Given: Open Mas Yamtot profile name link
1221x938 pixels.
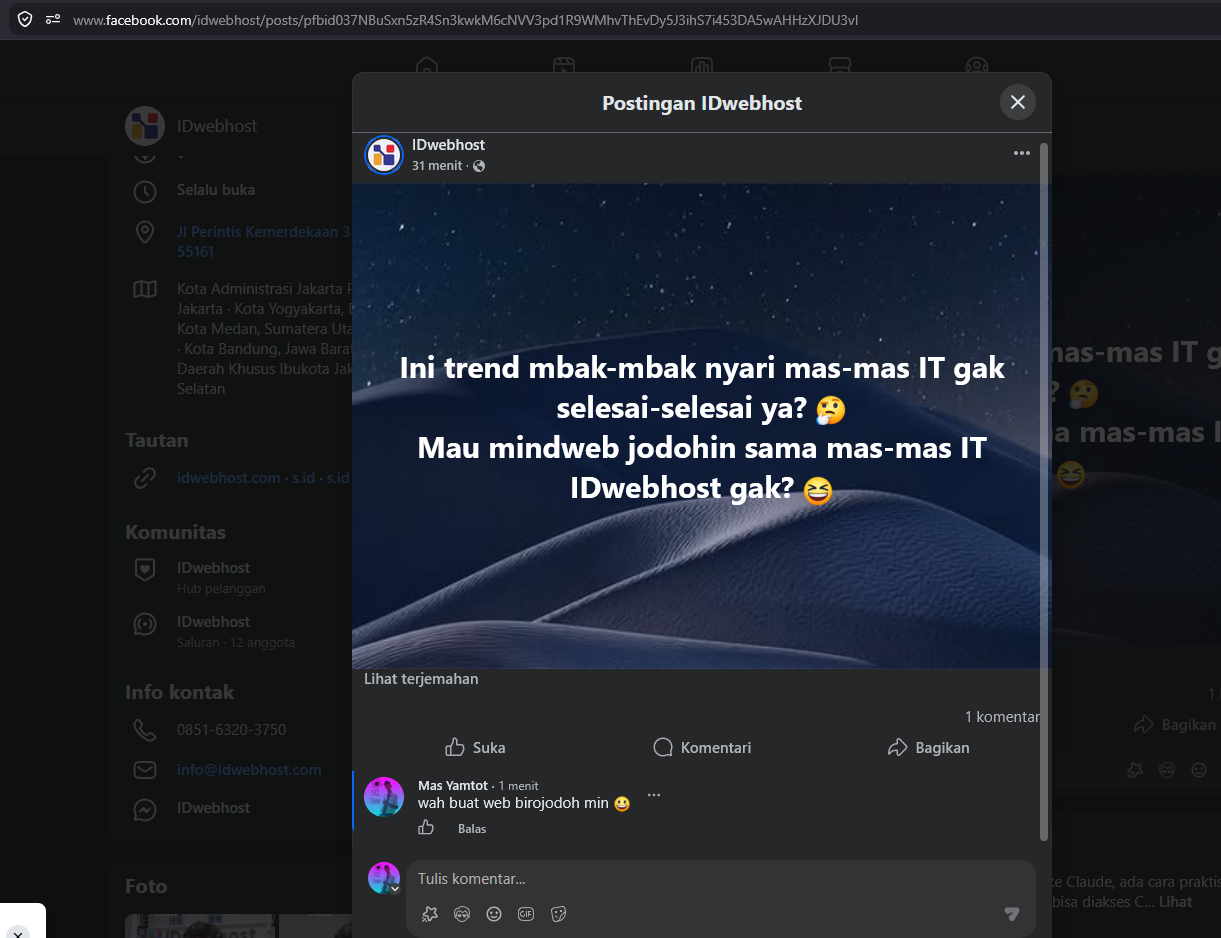Looking at the screenshot, I should (x=453, y=786).
